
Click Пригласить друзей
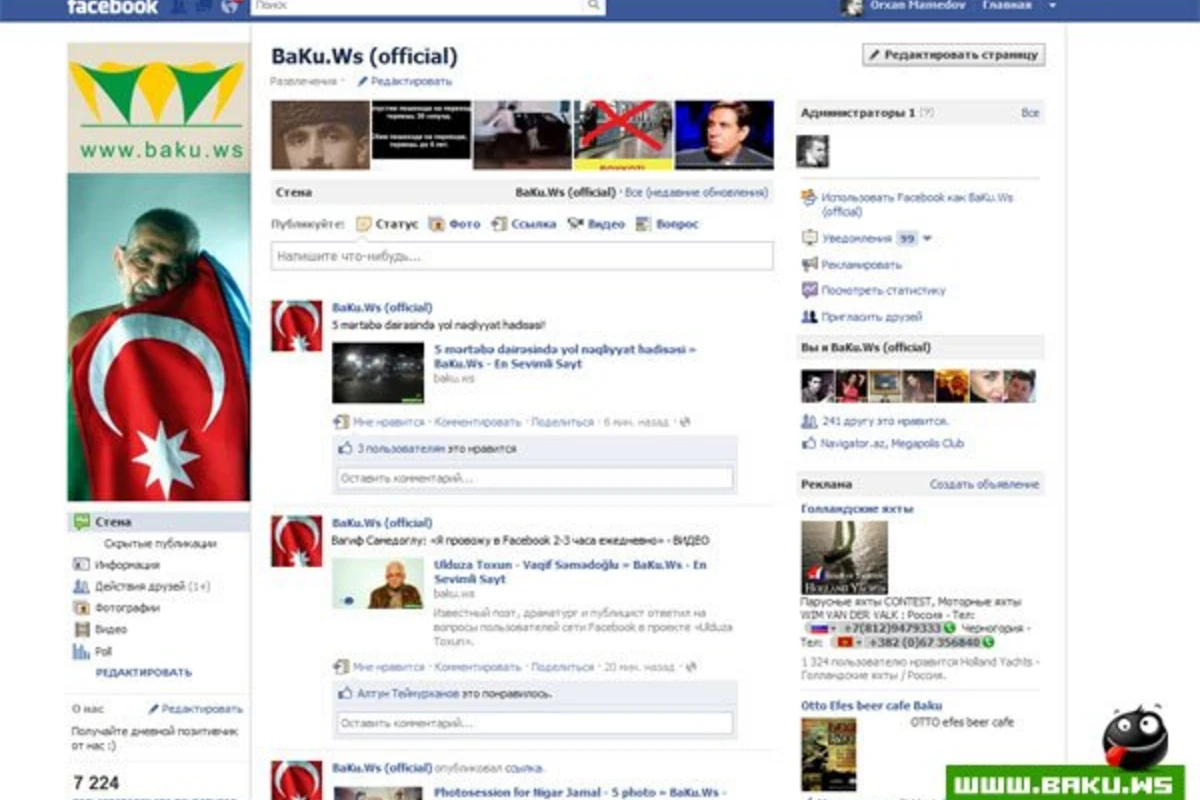[862, 317]
